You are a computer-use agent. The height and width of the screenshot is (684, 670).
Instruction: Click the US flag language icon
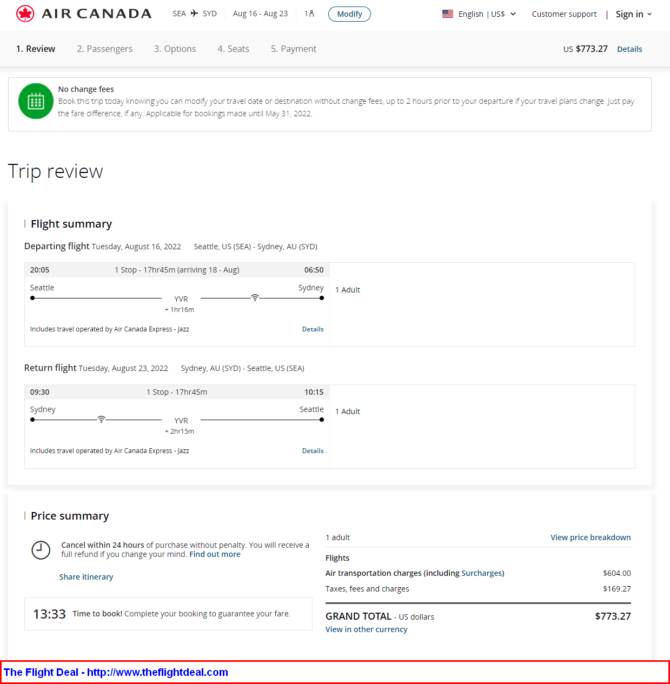tap(448, 14)
